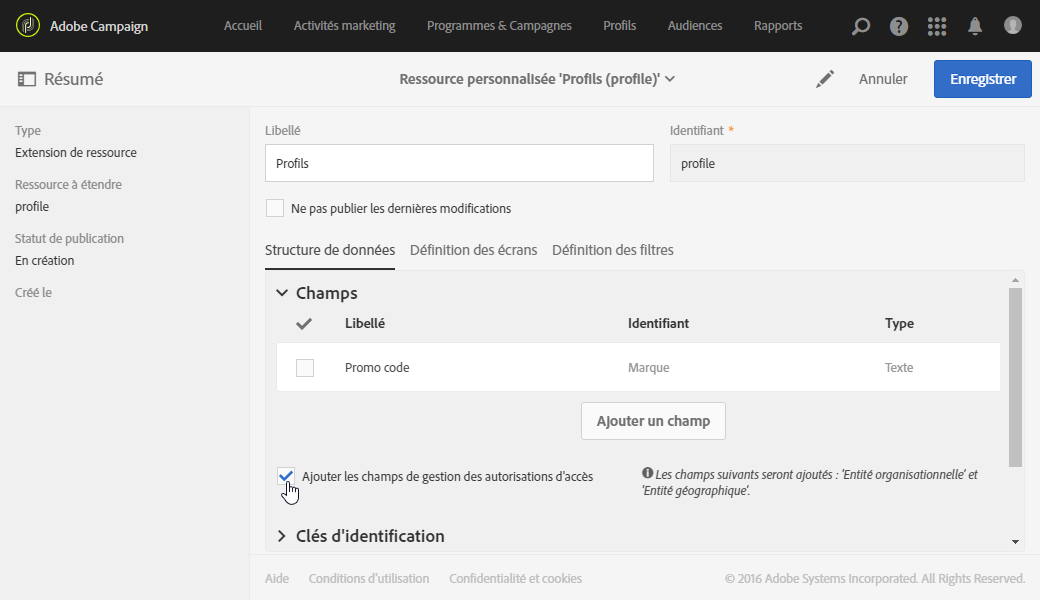1040x600 pixels.
Task: Enable 'Ne pas publier les dernières modifications'
Action: (275, 208)
